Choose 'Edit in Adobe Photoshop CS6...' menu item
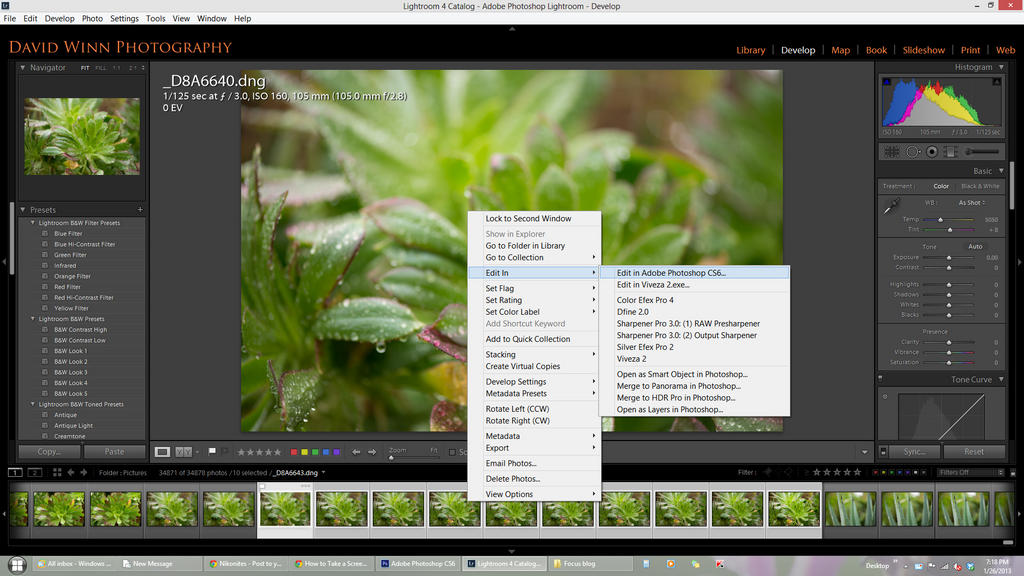This screenshot has height=576, width=1024. coord(671,273)
